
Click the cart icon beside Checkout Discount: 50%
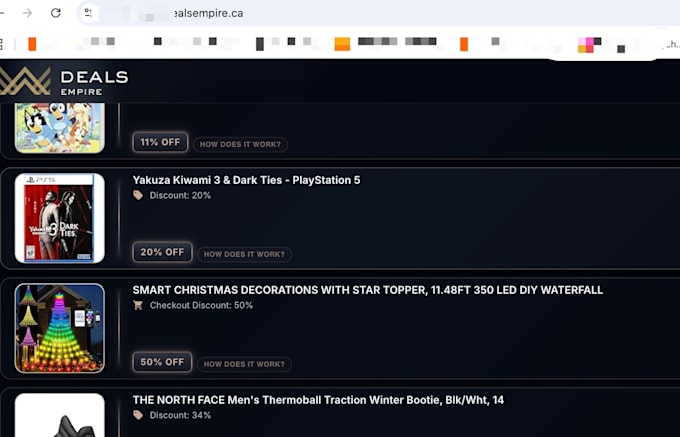(138, 305)
